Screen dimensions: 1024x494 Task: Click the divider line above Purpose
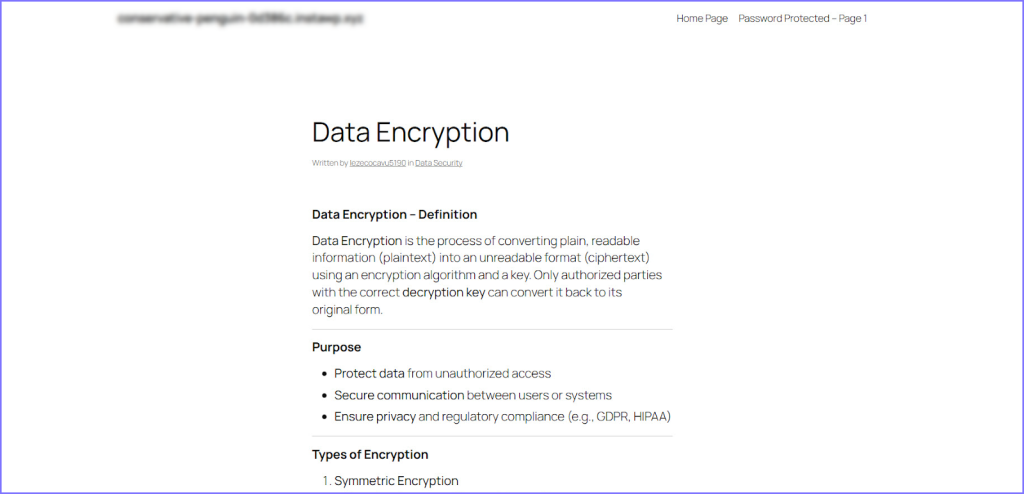(492, 329)
